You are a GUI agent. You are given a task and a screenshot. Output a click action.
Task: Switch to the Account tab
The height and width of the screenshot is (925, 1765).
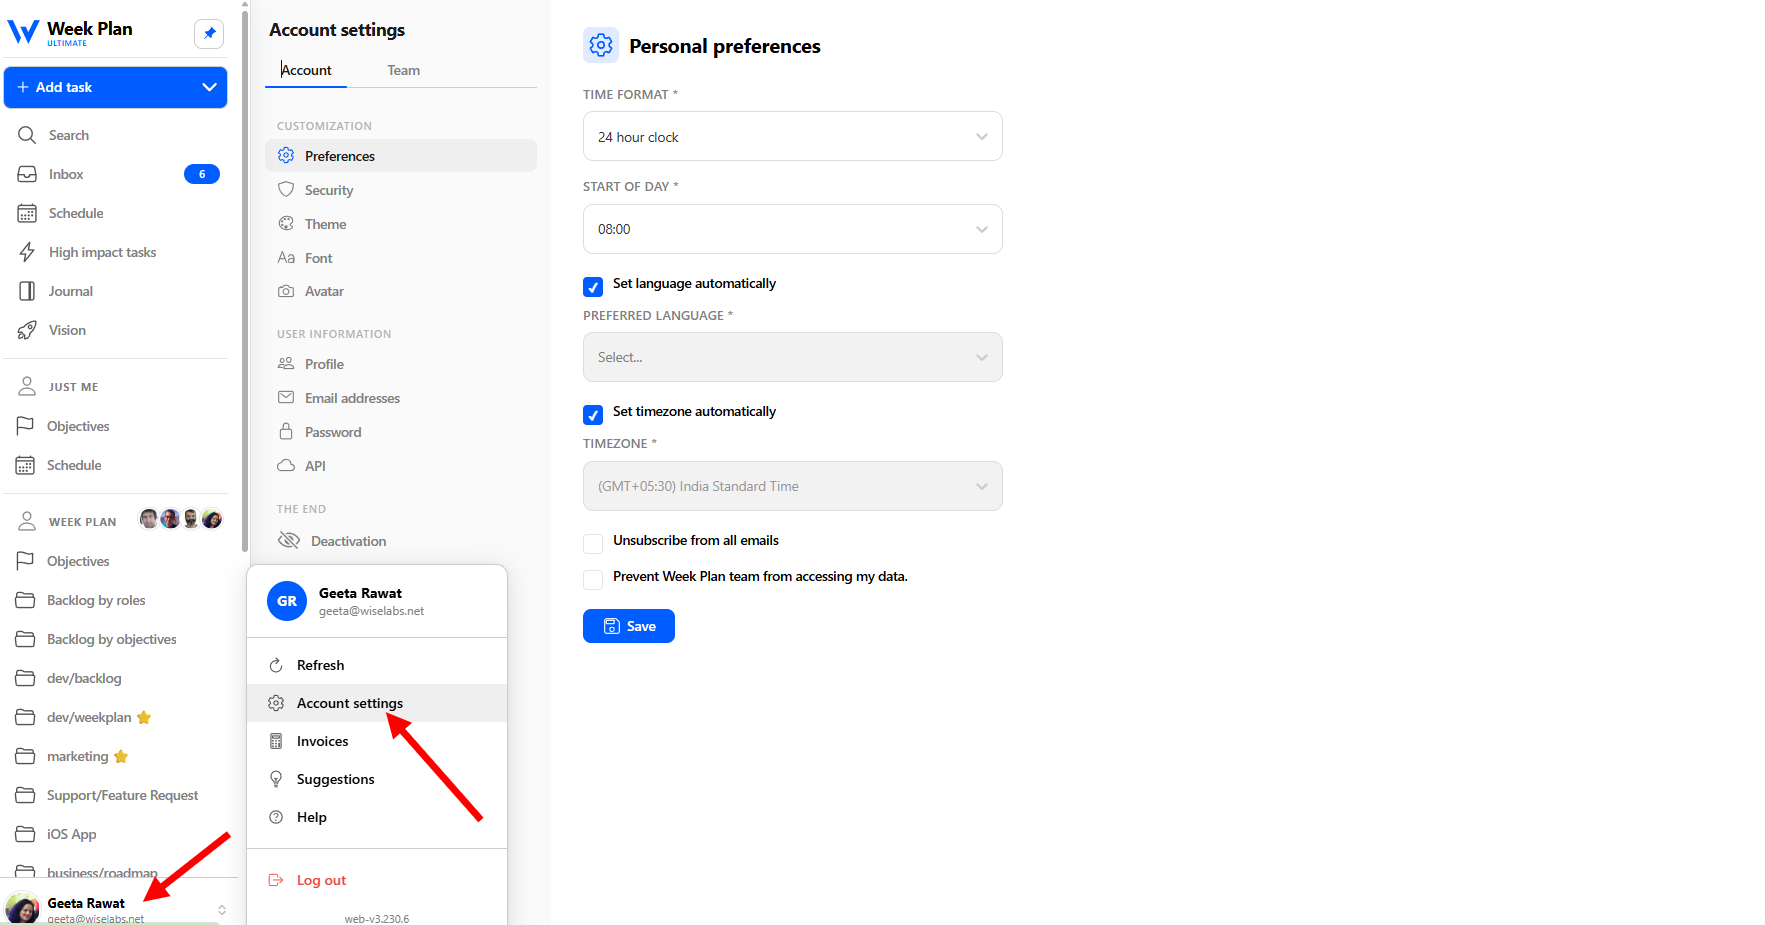[x=306, y=70]
